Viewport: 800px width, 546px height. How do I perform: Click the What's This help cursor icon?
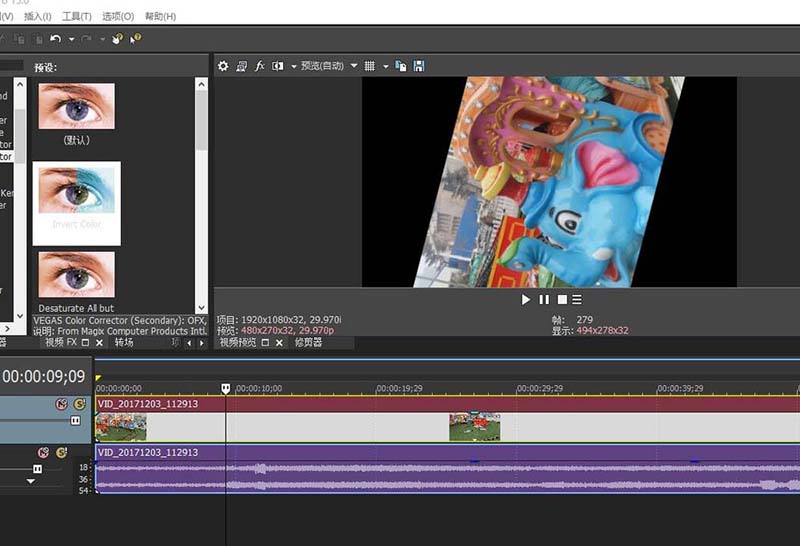click(135, 39)
